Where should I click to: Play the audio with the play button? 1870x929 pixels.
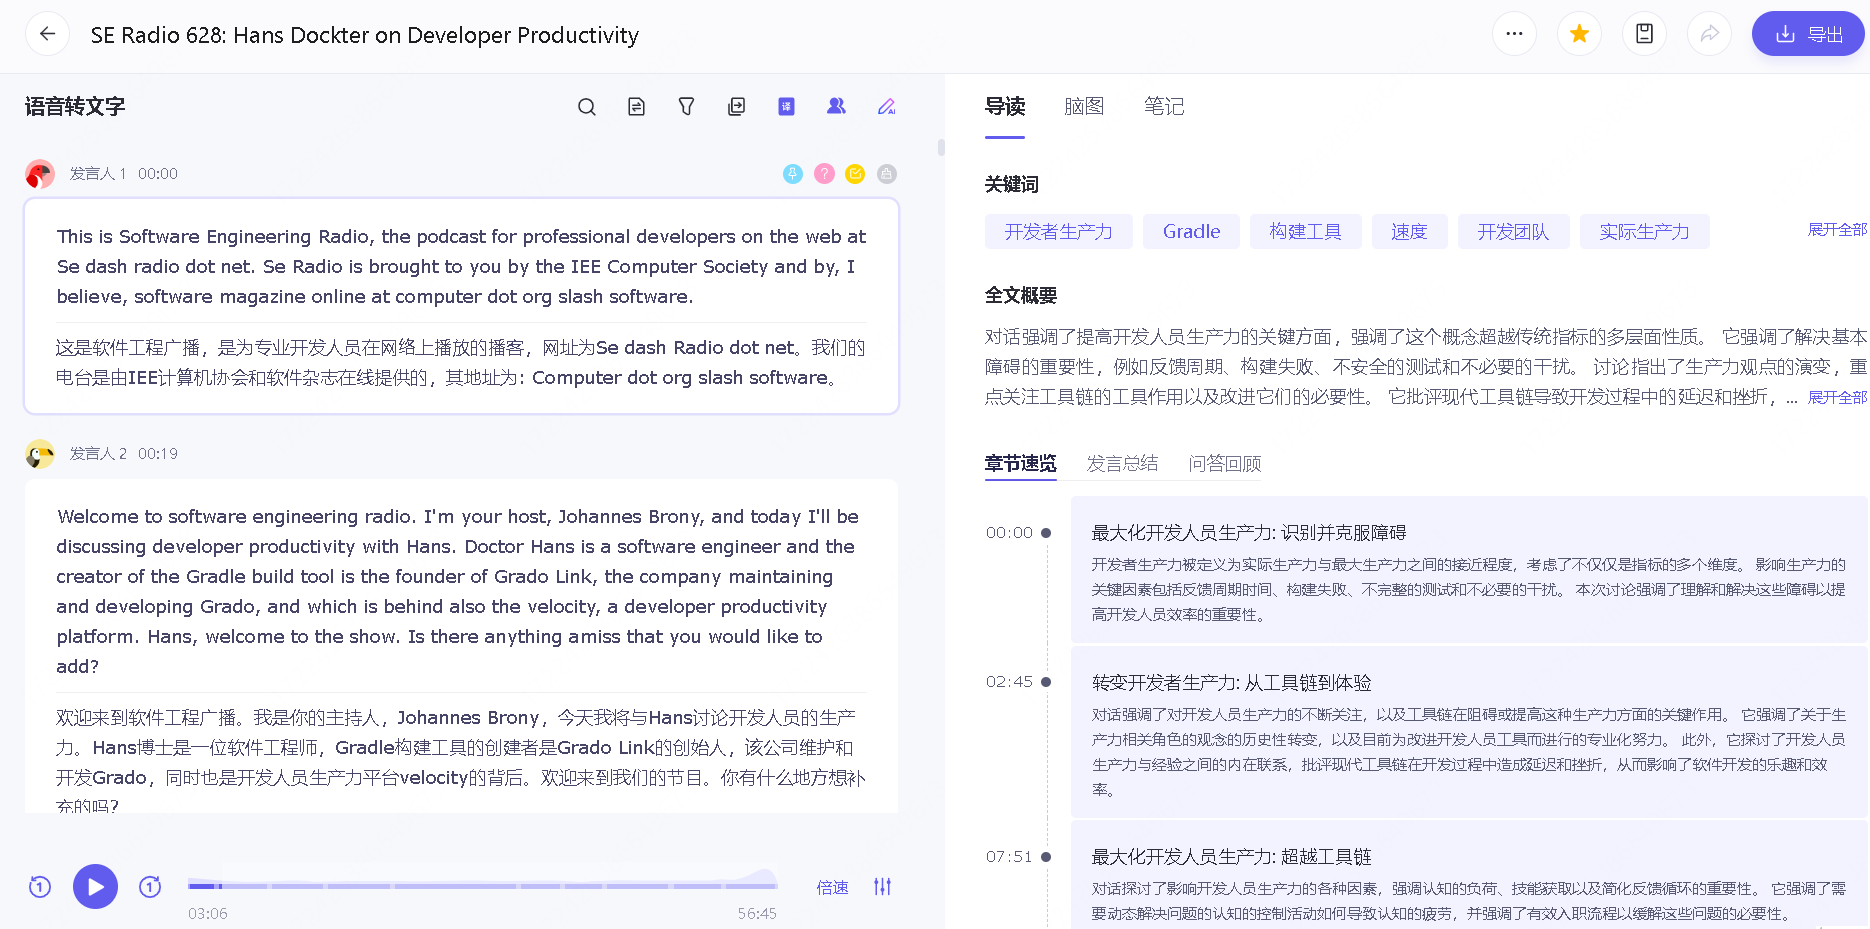tap(95, 886)
